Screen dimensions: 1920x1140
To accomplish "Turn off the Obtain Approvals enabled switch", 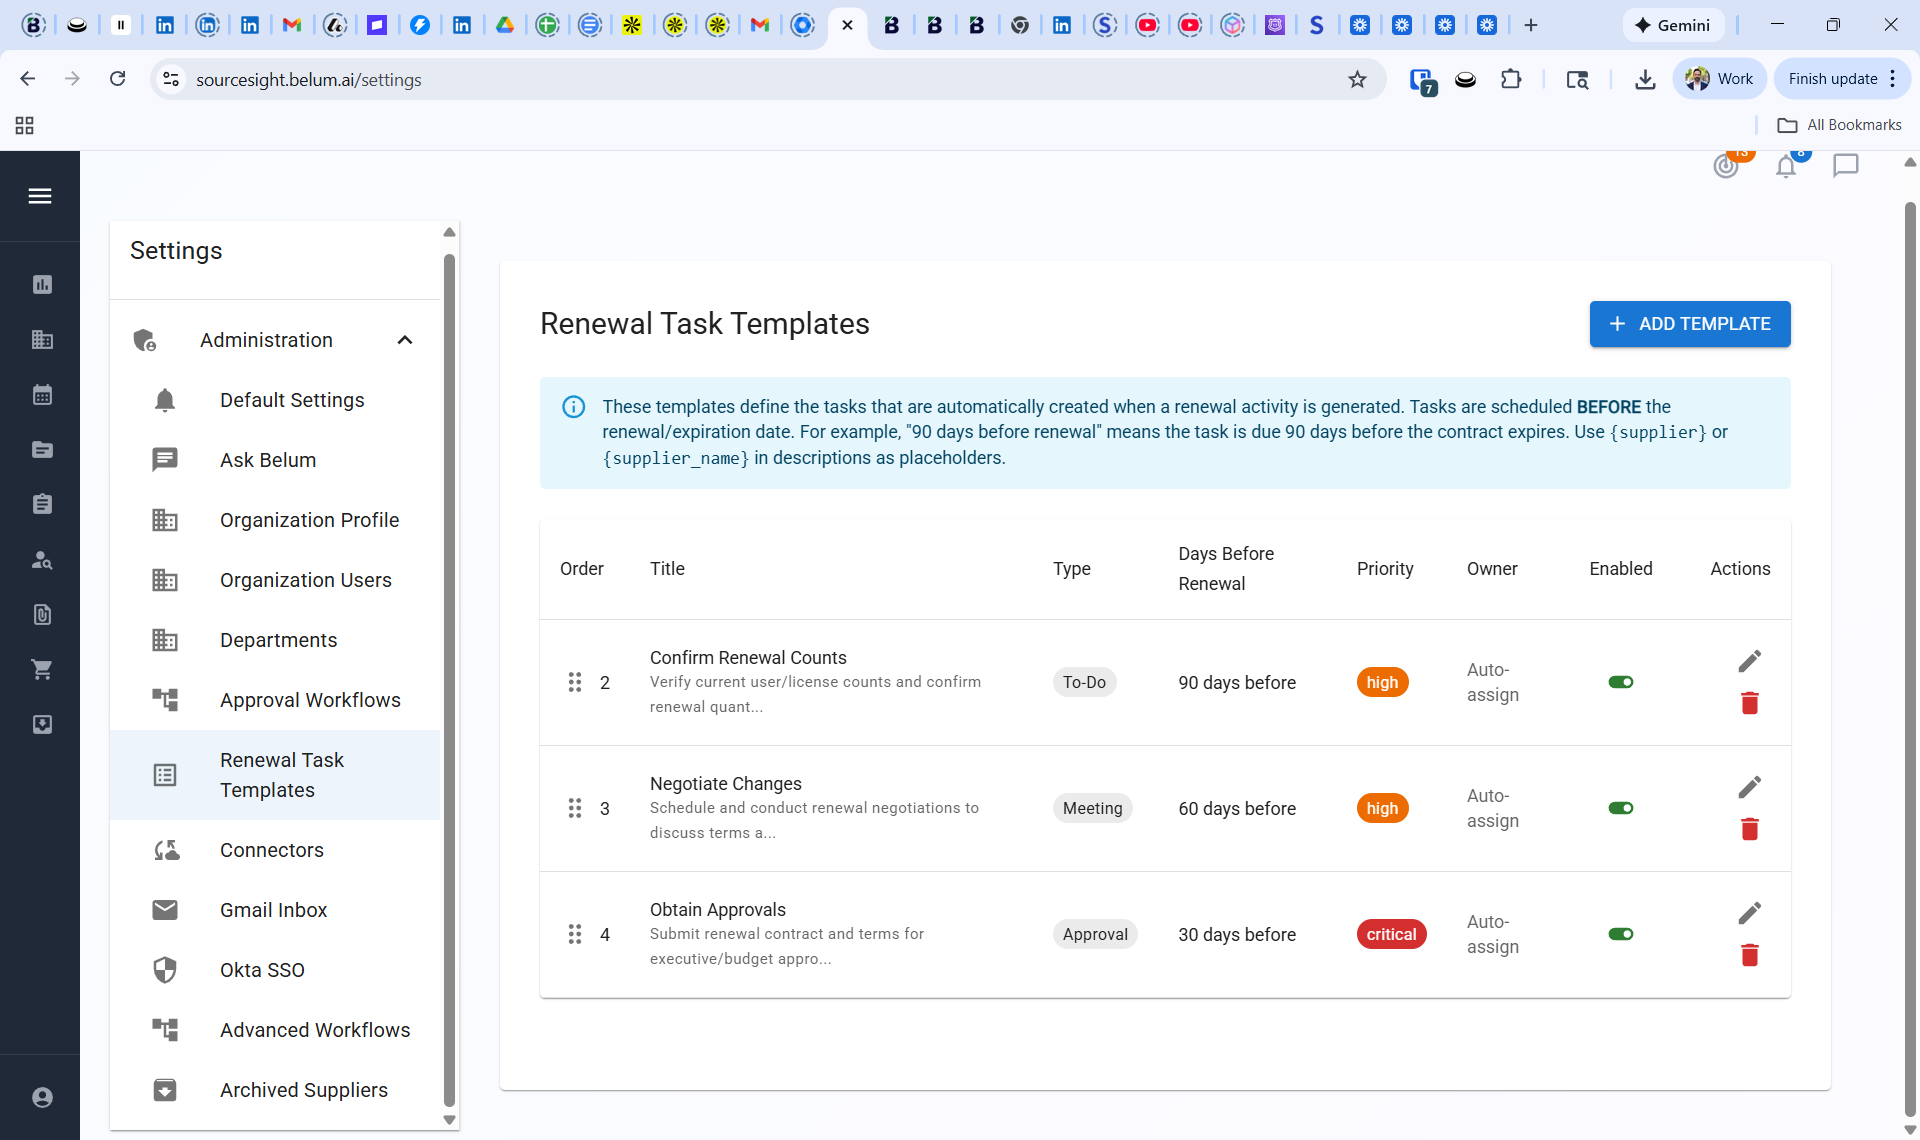I will click(1620, 934).
